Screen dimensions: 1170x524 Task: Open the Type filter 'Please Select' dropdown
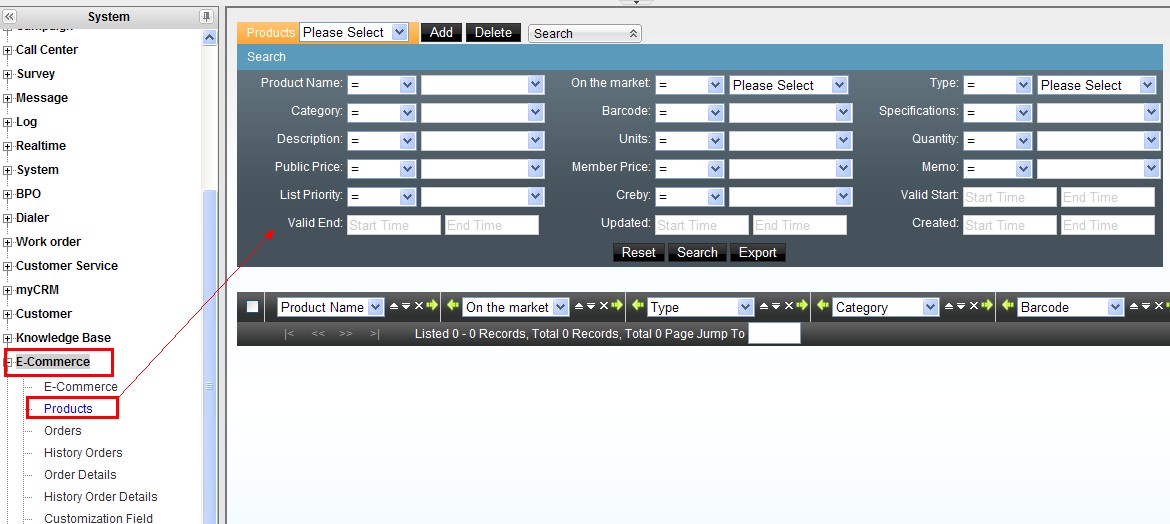click(x=1096, y=85)
